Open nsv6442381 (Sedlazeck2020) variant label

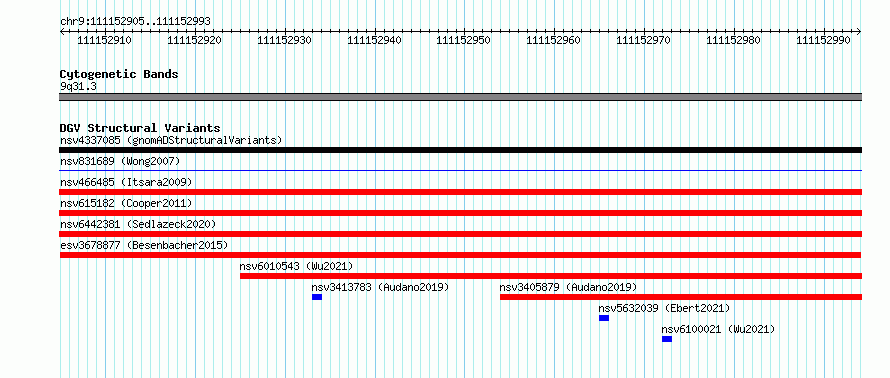(138, 224)
